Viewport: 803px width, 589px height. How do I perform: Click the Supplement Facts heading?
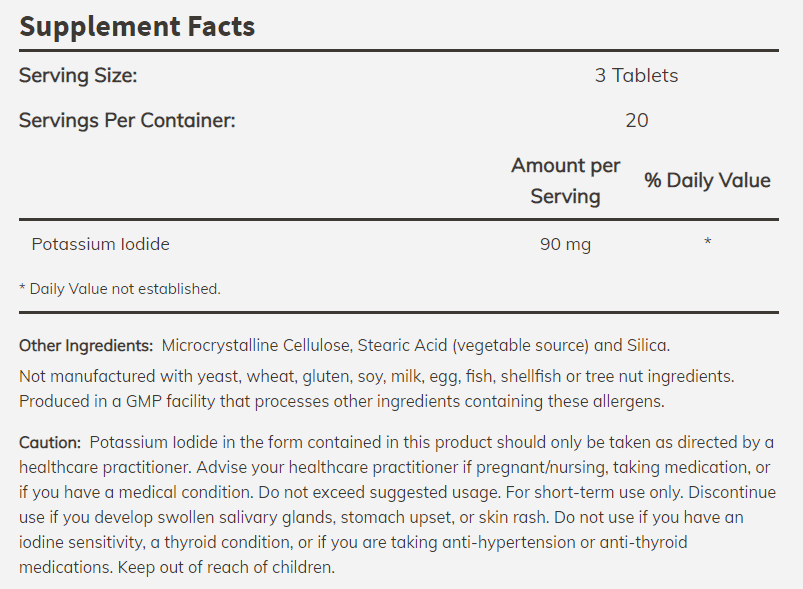137,27
